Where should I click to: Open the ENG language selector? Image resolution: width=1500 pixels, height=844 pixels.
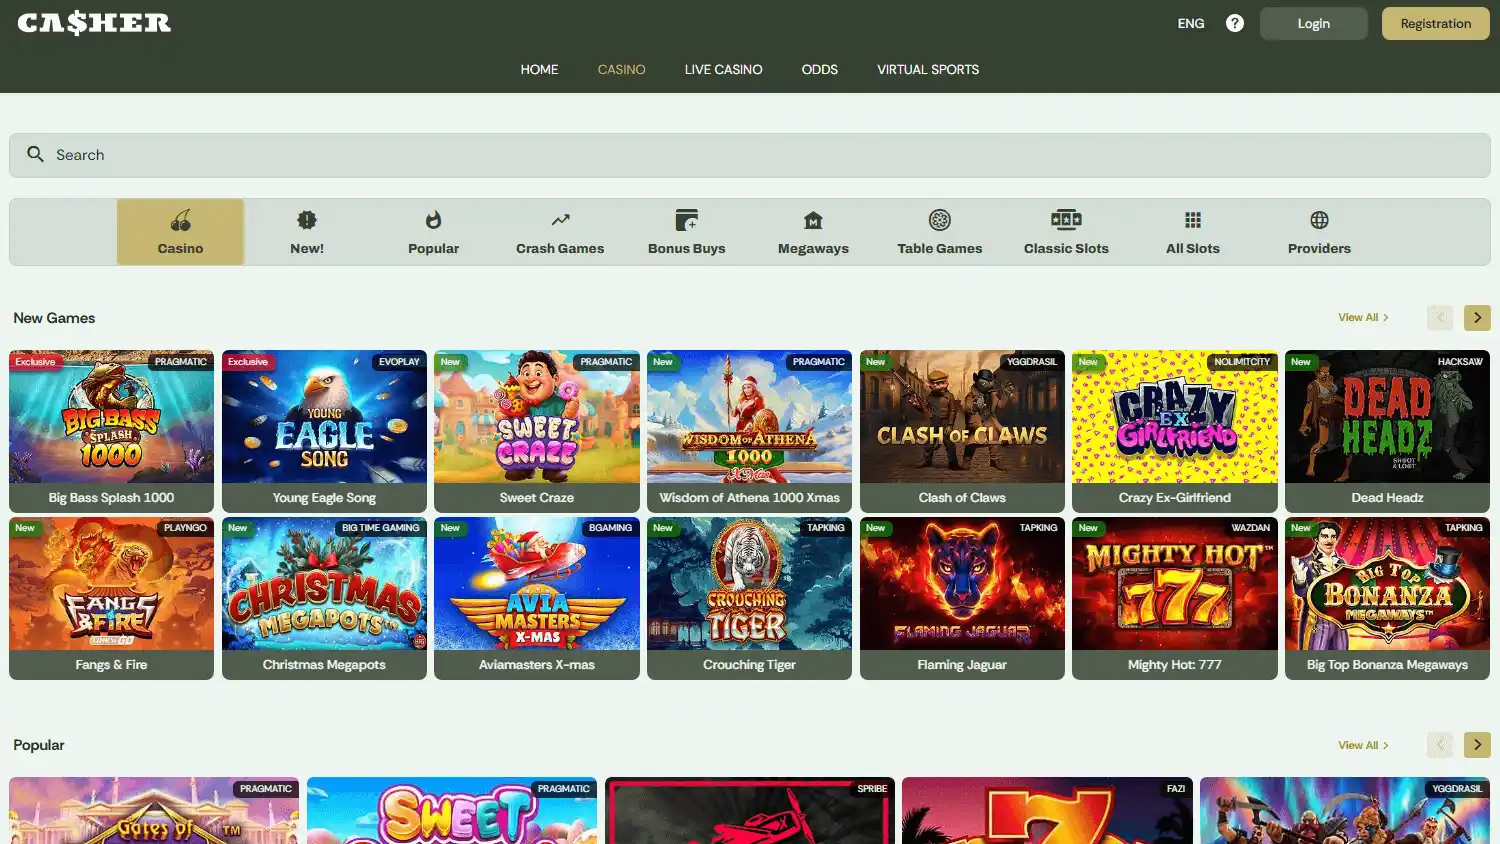point(1191,23)
